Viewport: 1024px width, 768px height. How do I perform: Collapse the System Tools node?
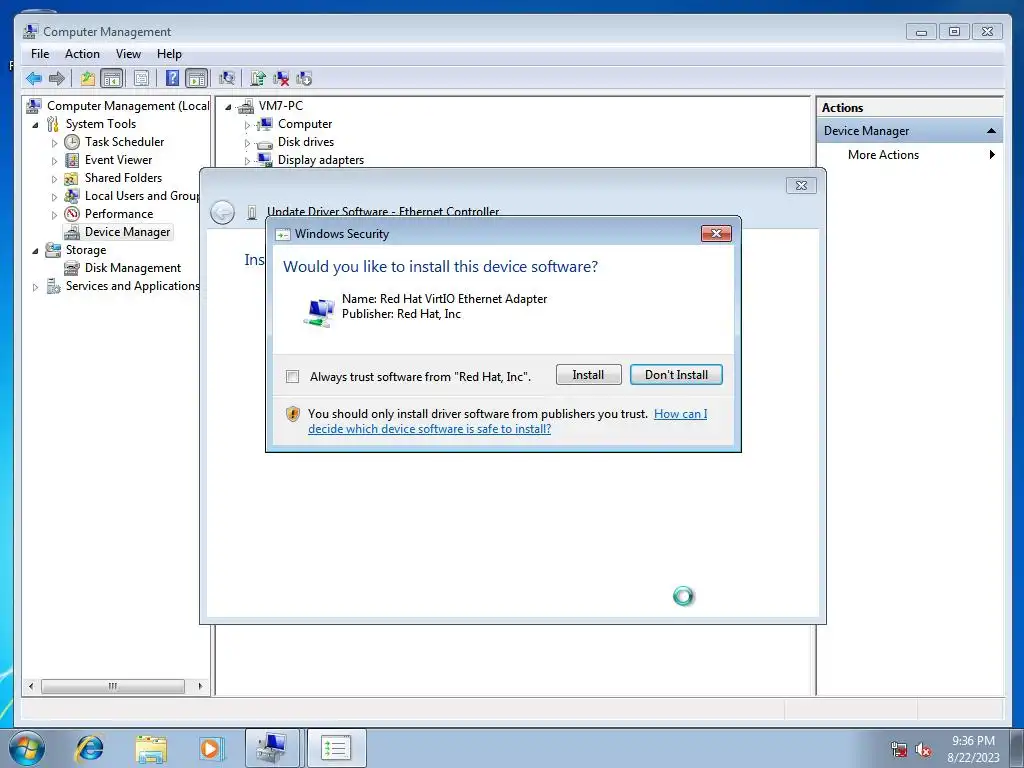pyautogui.click(x=35, y=125)
